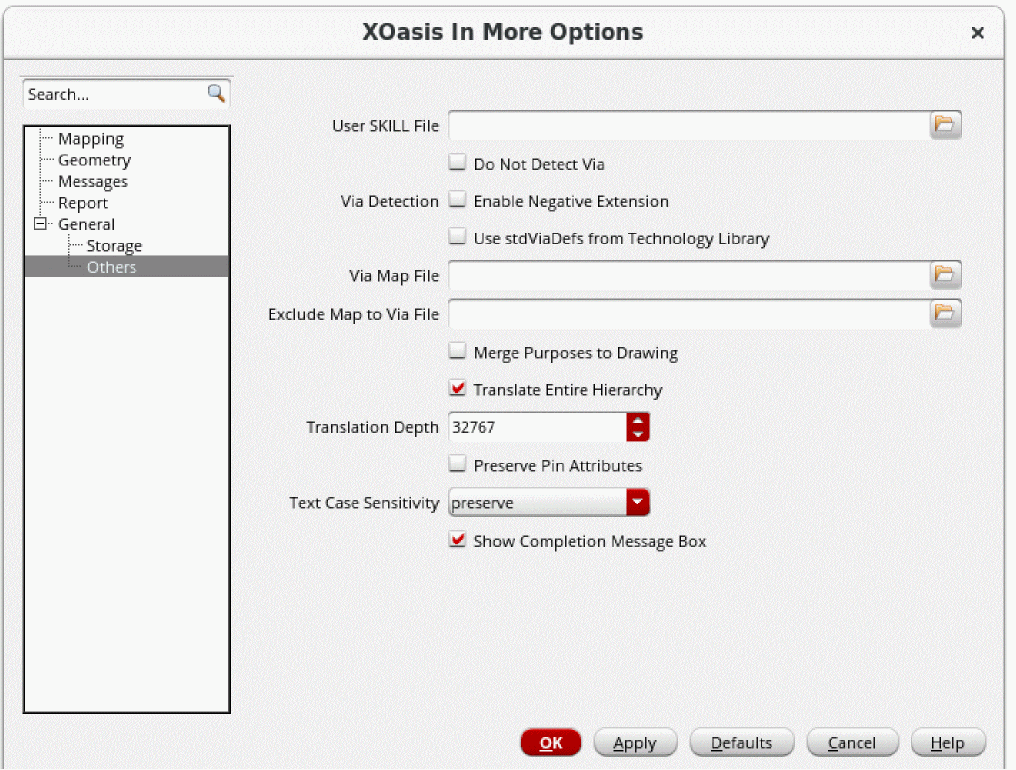This screenshot has width=1016, height=770.
Task: Click browse folder icon for User SKILL File
Action: pyautogui.click(x=945, y=125)
